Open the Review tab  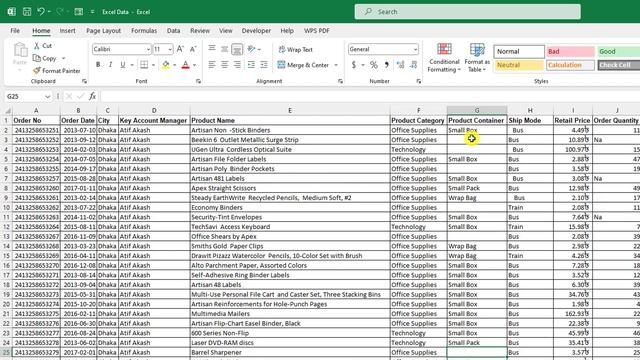tap(200, 31)
